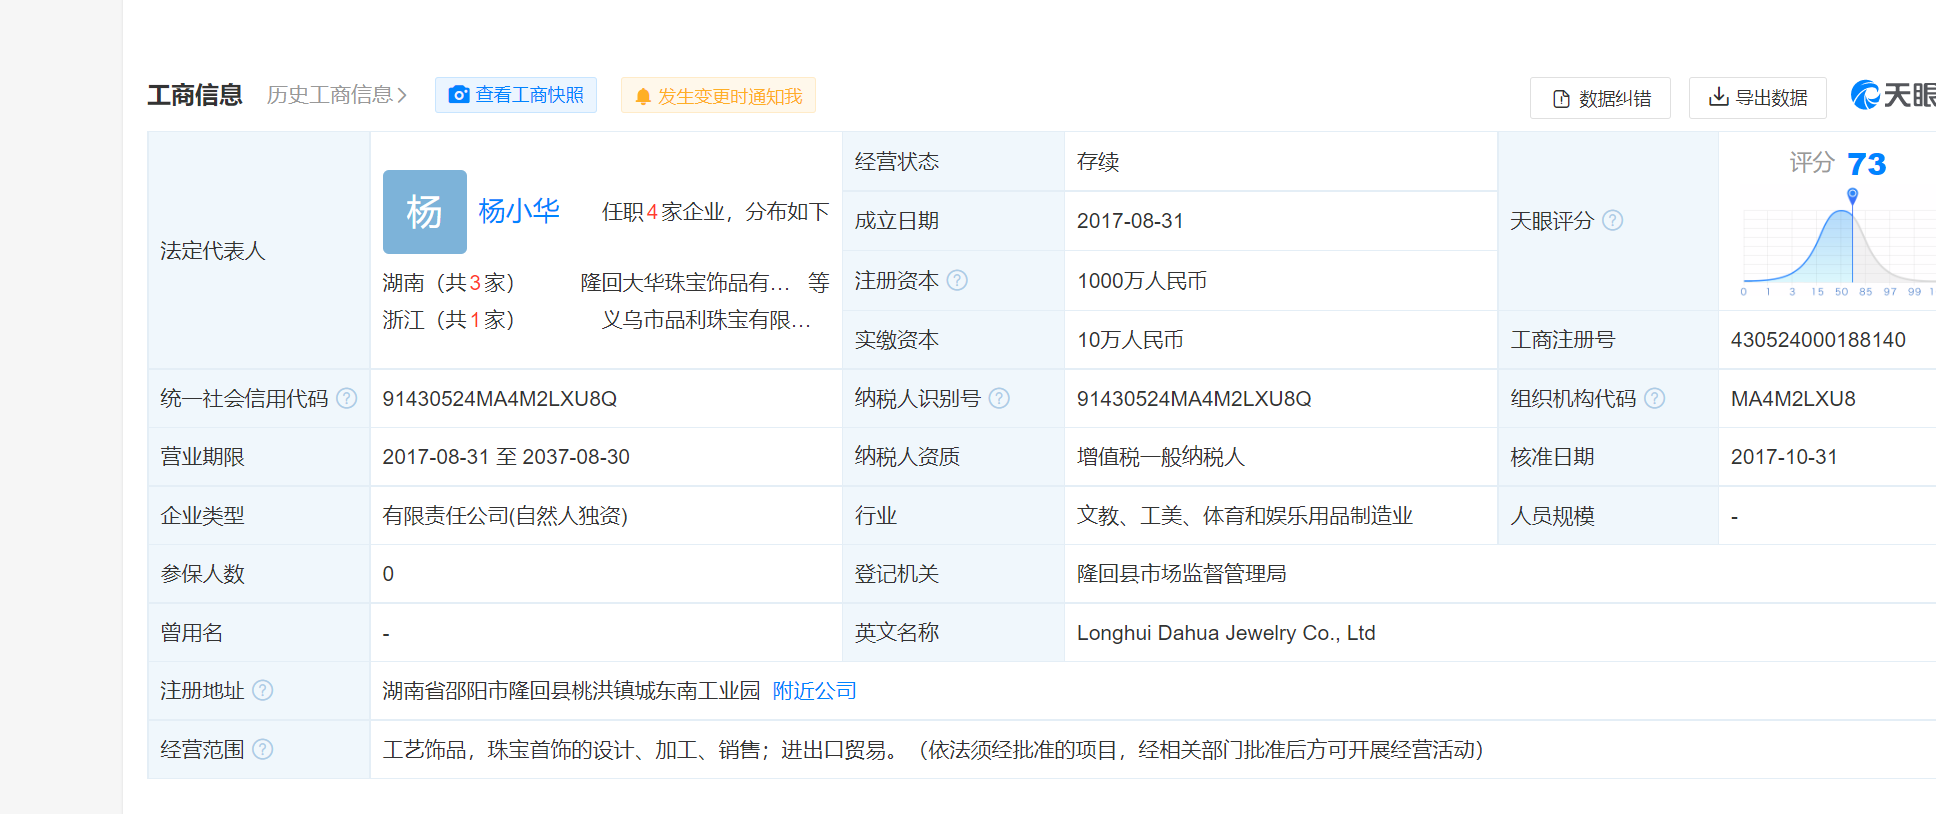1936x814 pixels.
Task: Click the 杨 avatar tile
Action: click(425, 212)
